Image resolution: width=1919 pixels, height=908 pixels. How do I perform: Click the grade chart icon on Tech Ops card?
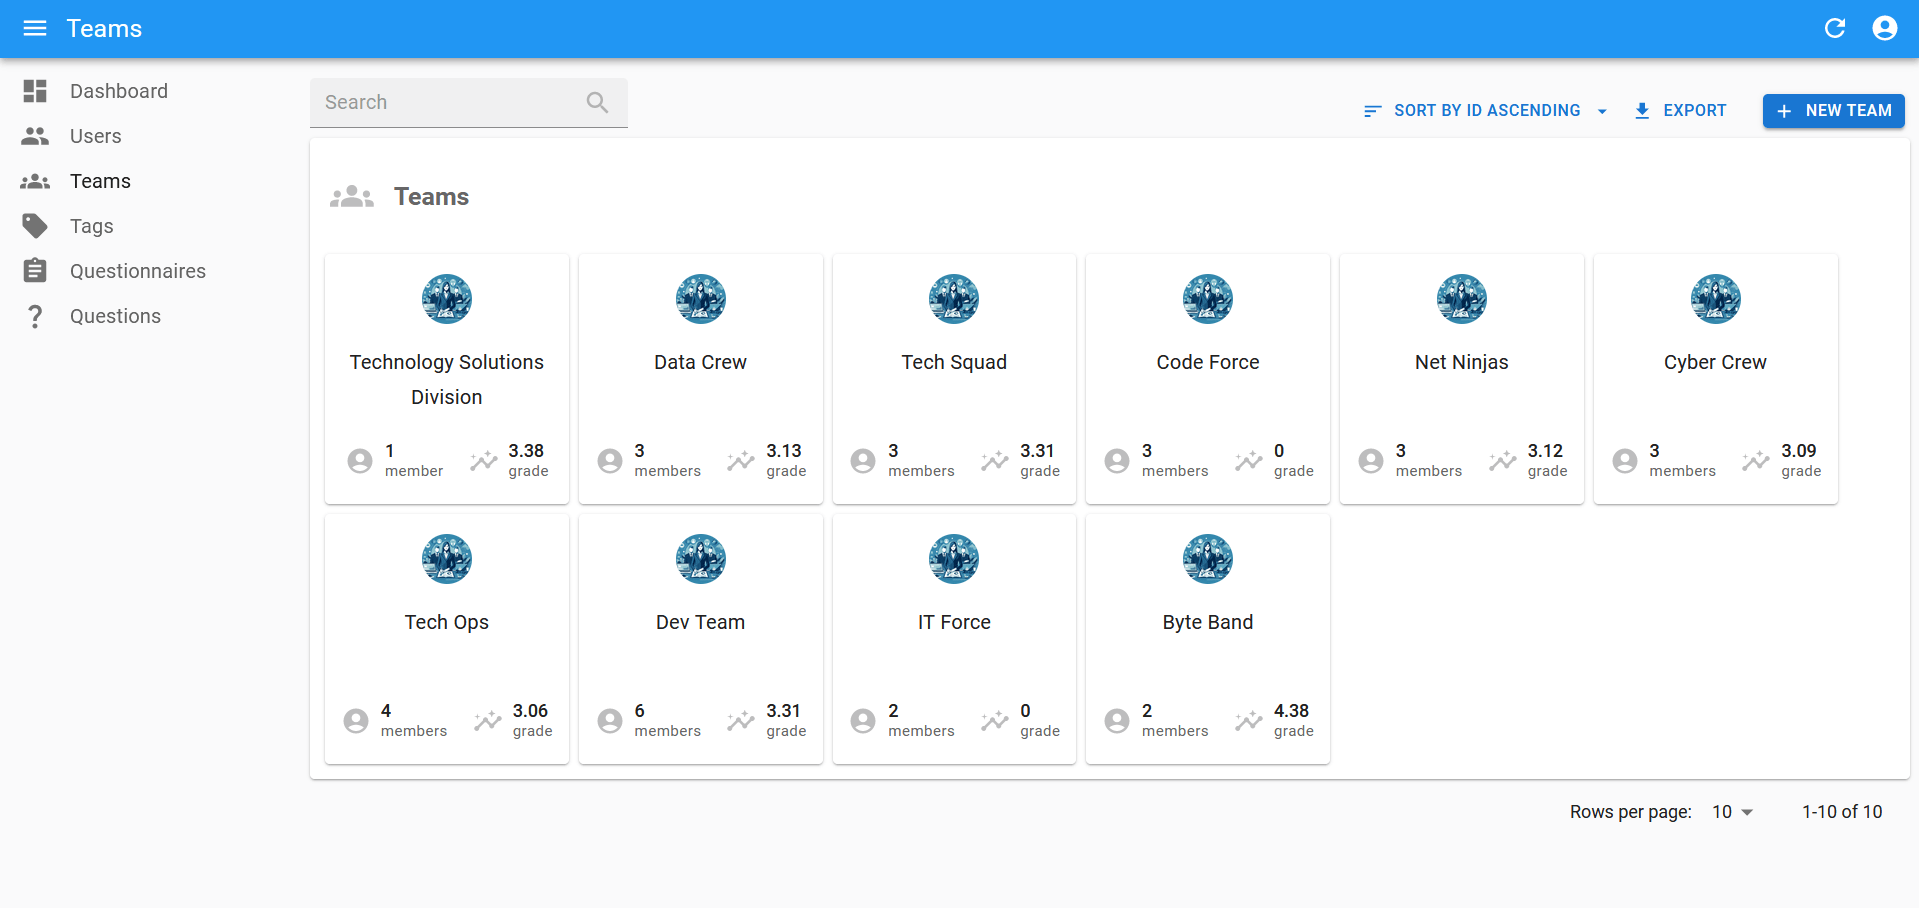[x=487, y=721]
